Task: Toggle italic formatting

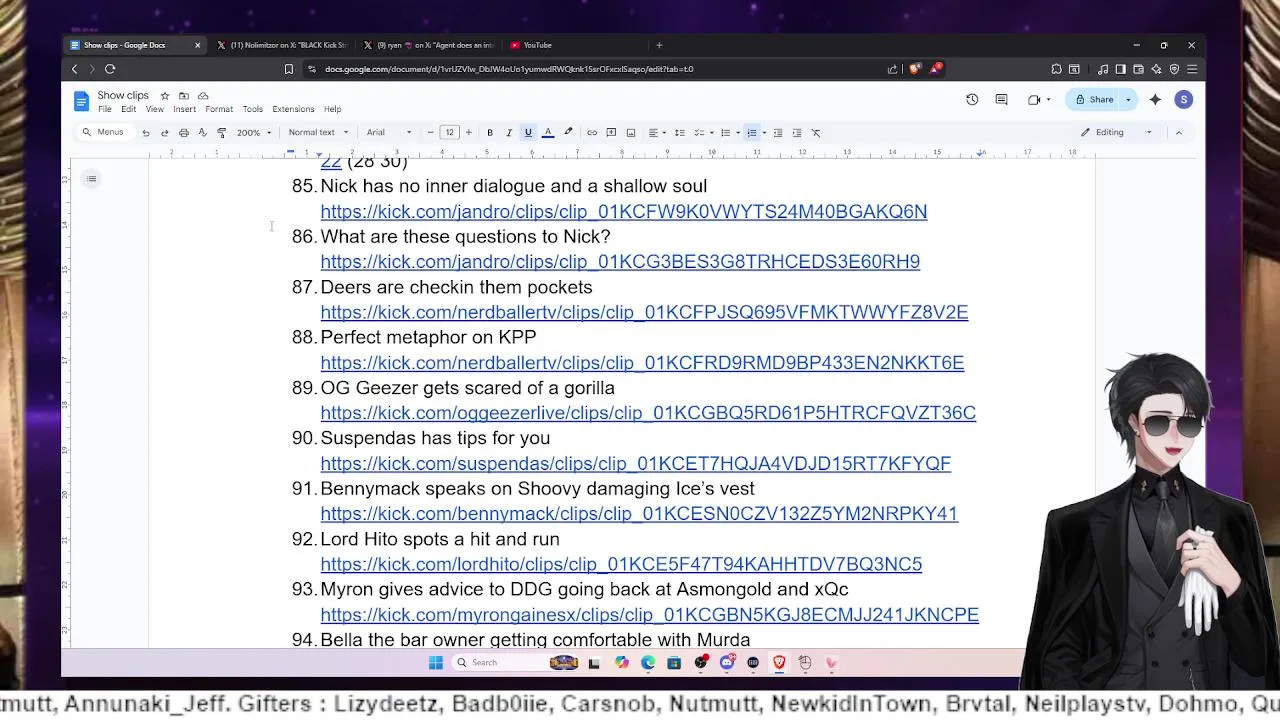Action: click(509, 132)
